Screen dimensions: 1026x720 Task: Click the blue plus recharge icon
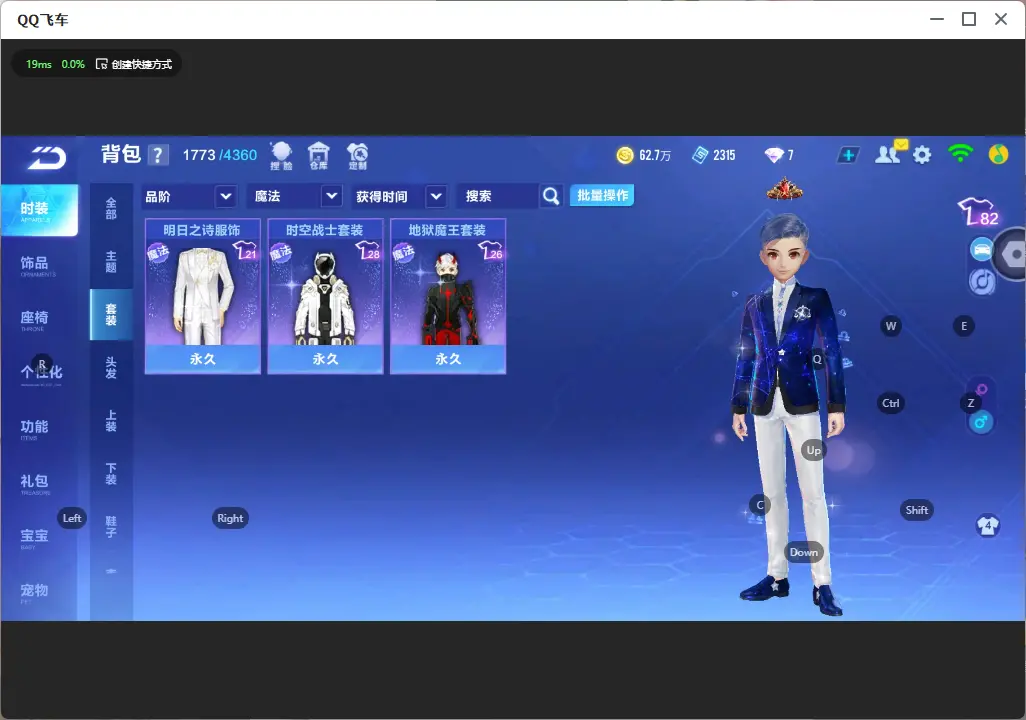848,155
